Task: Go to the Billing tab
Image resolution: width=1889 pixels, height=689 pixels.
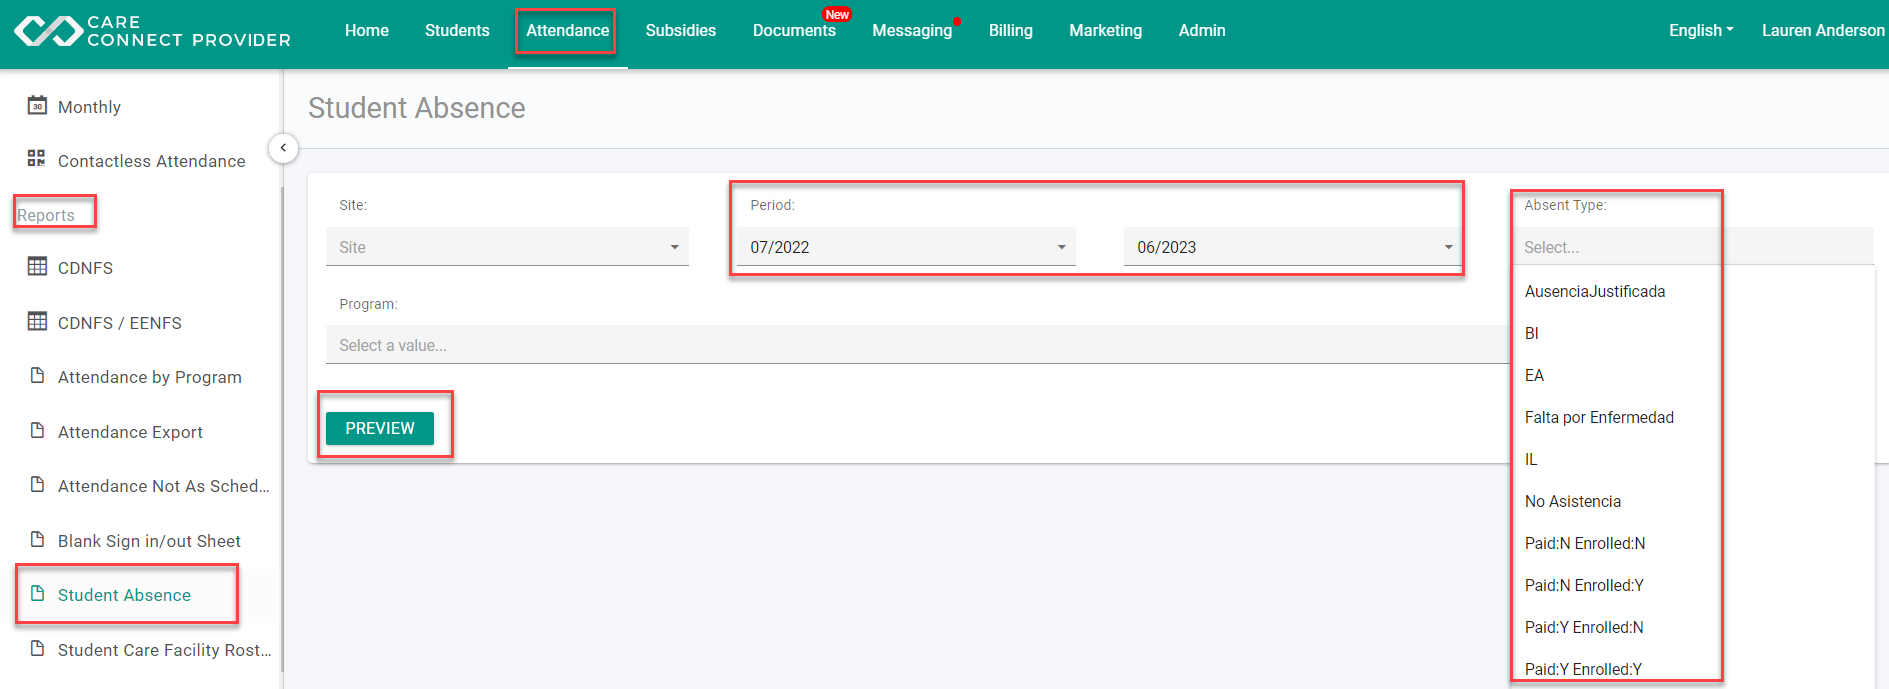Action: 1010,30
